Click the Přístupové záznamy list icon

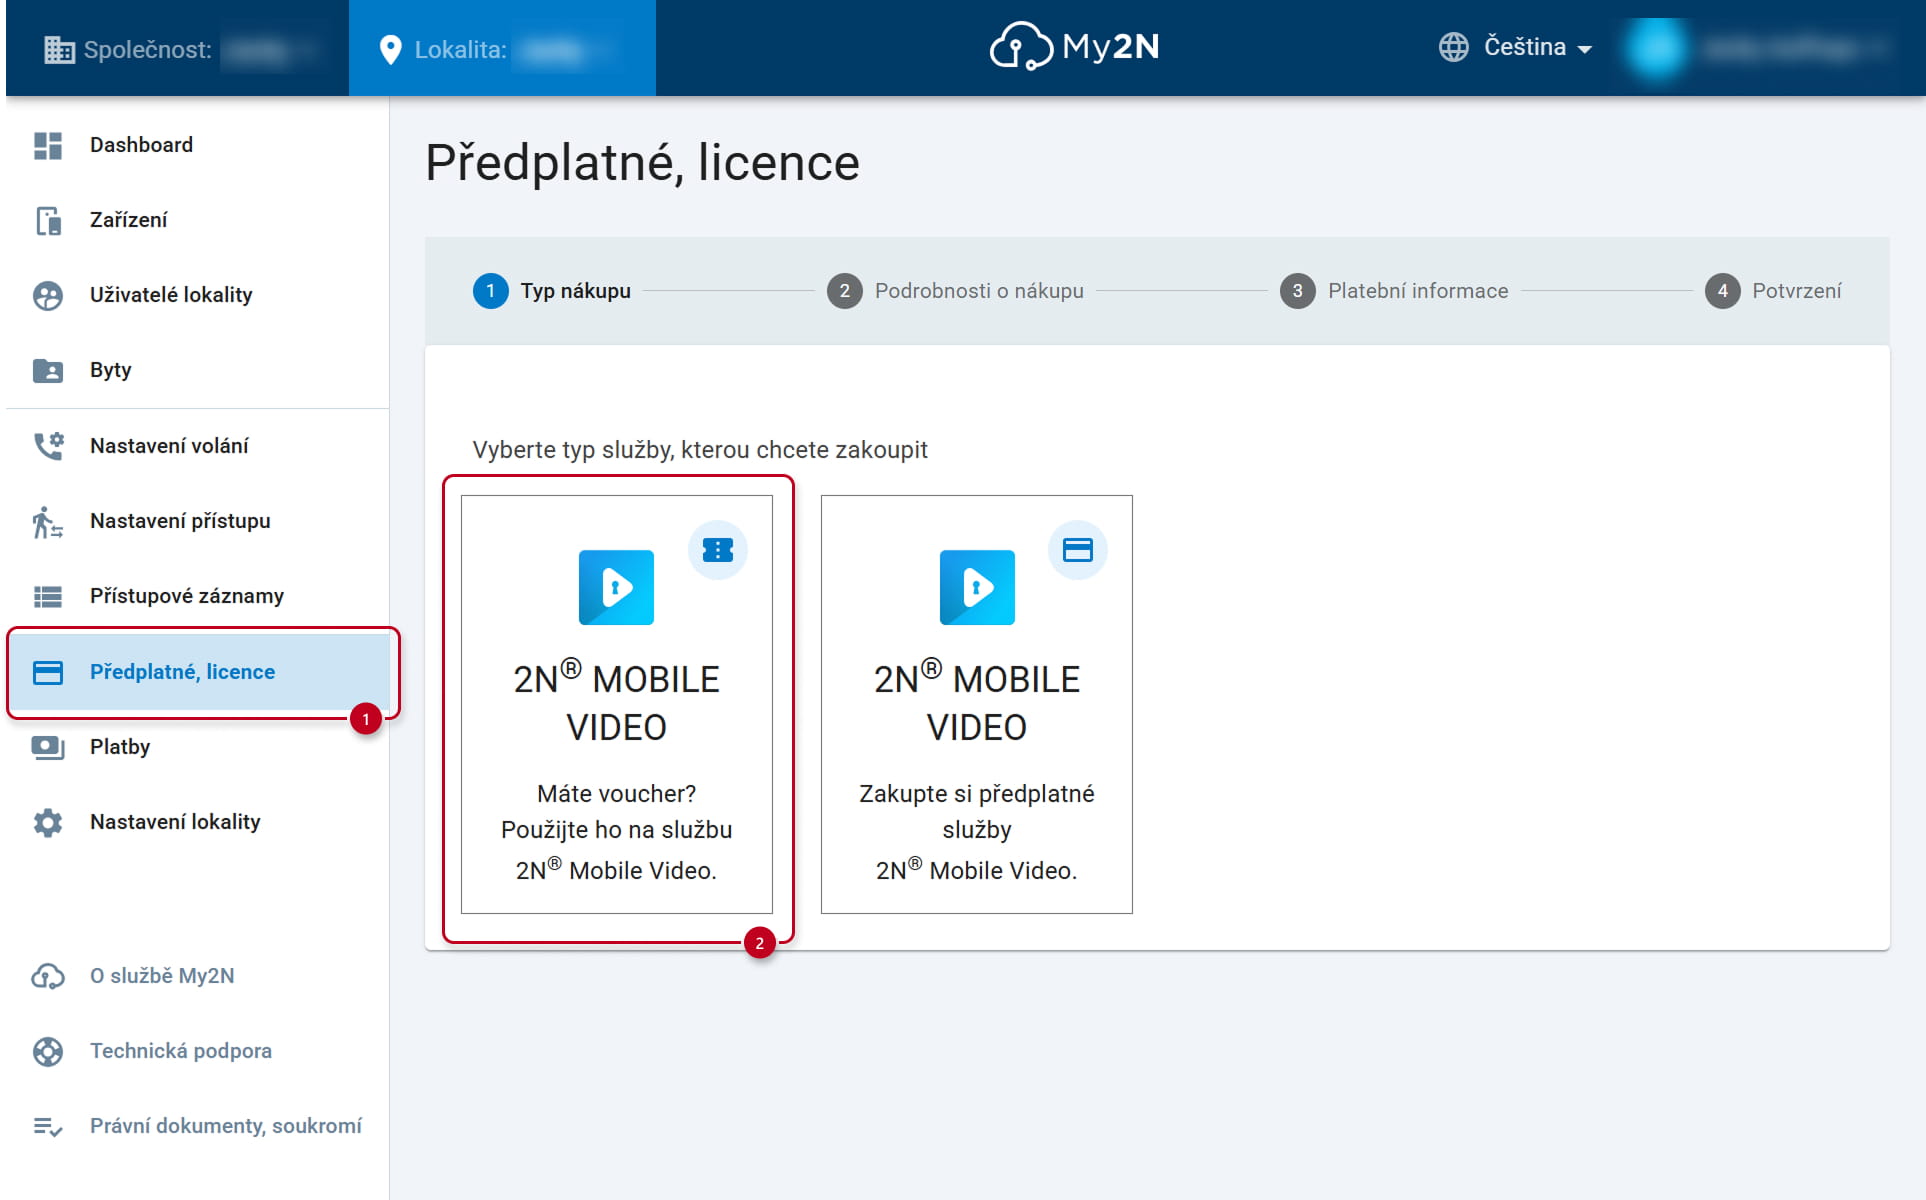click(x=48, y=596)
